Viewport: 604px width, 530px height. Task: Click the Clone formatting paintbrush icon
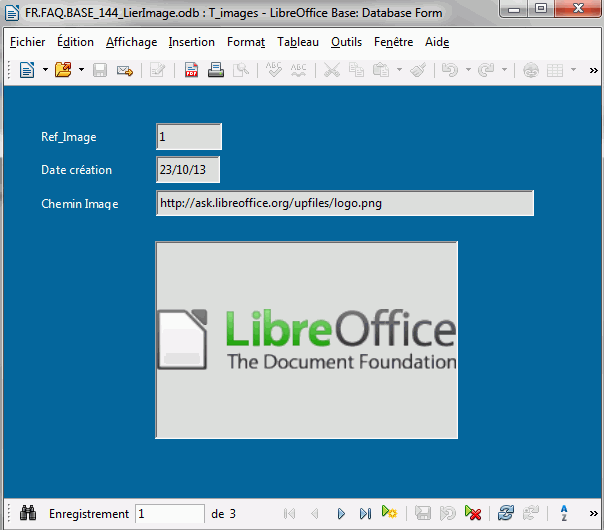pos(418,70)
